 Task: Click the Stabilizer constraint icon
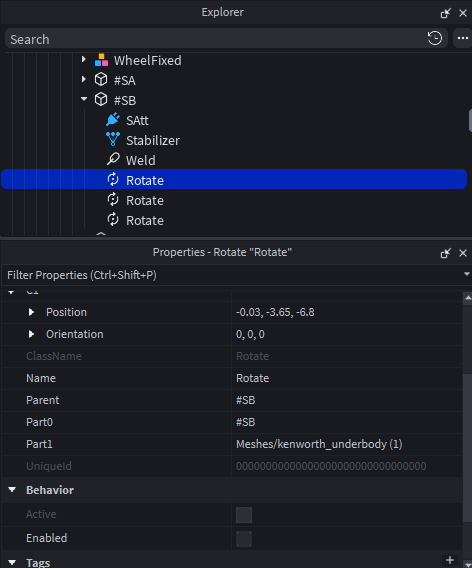click(113, 139)
